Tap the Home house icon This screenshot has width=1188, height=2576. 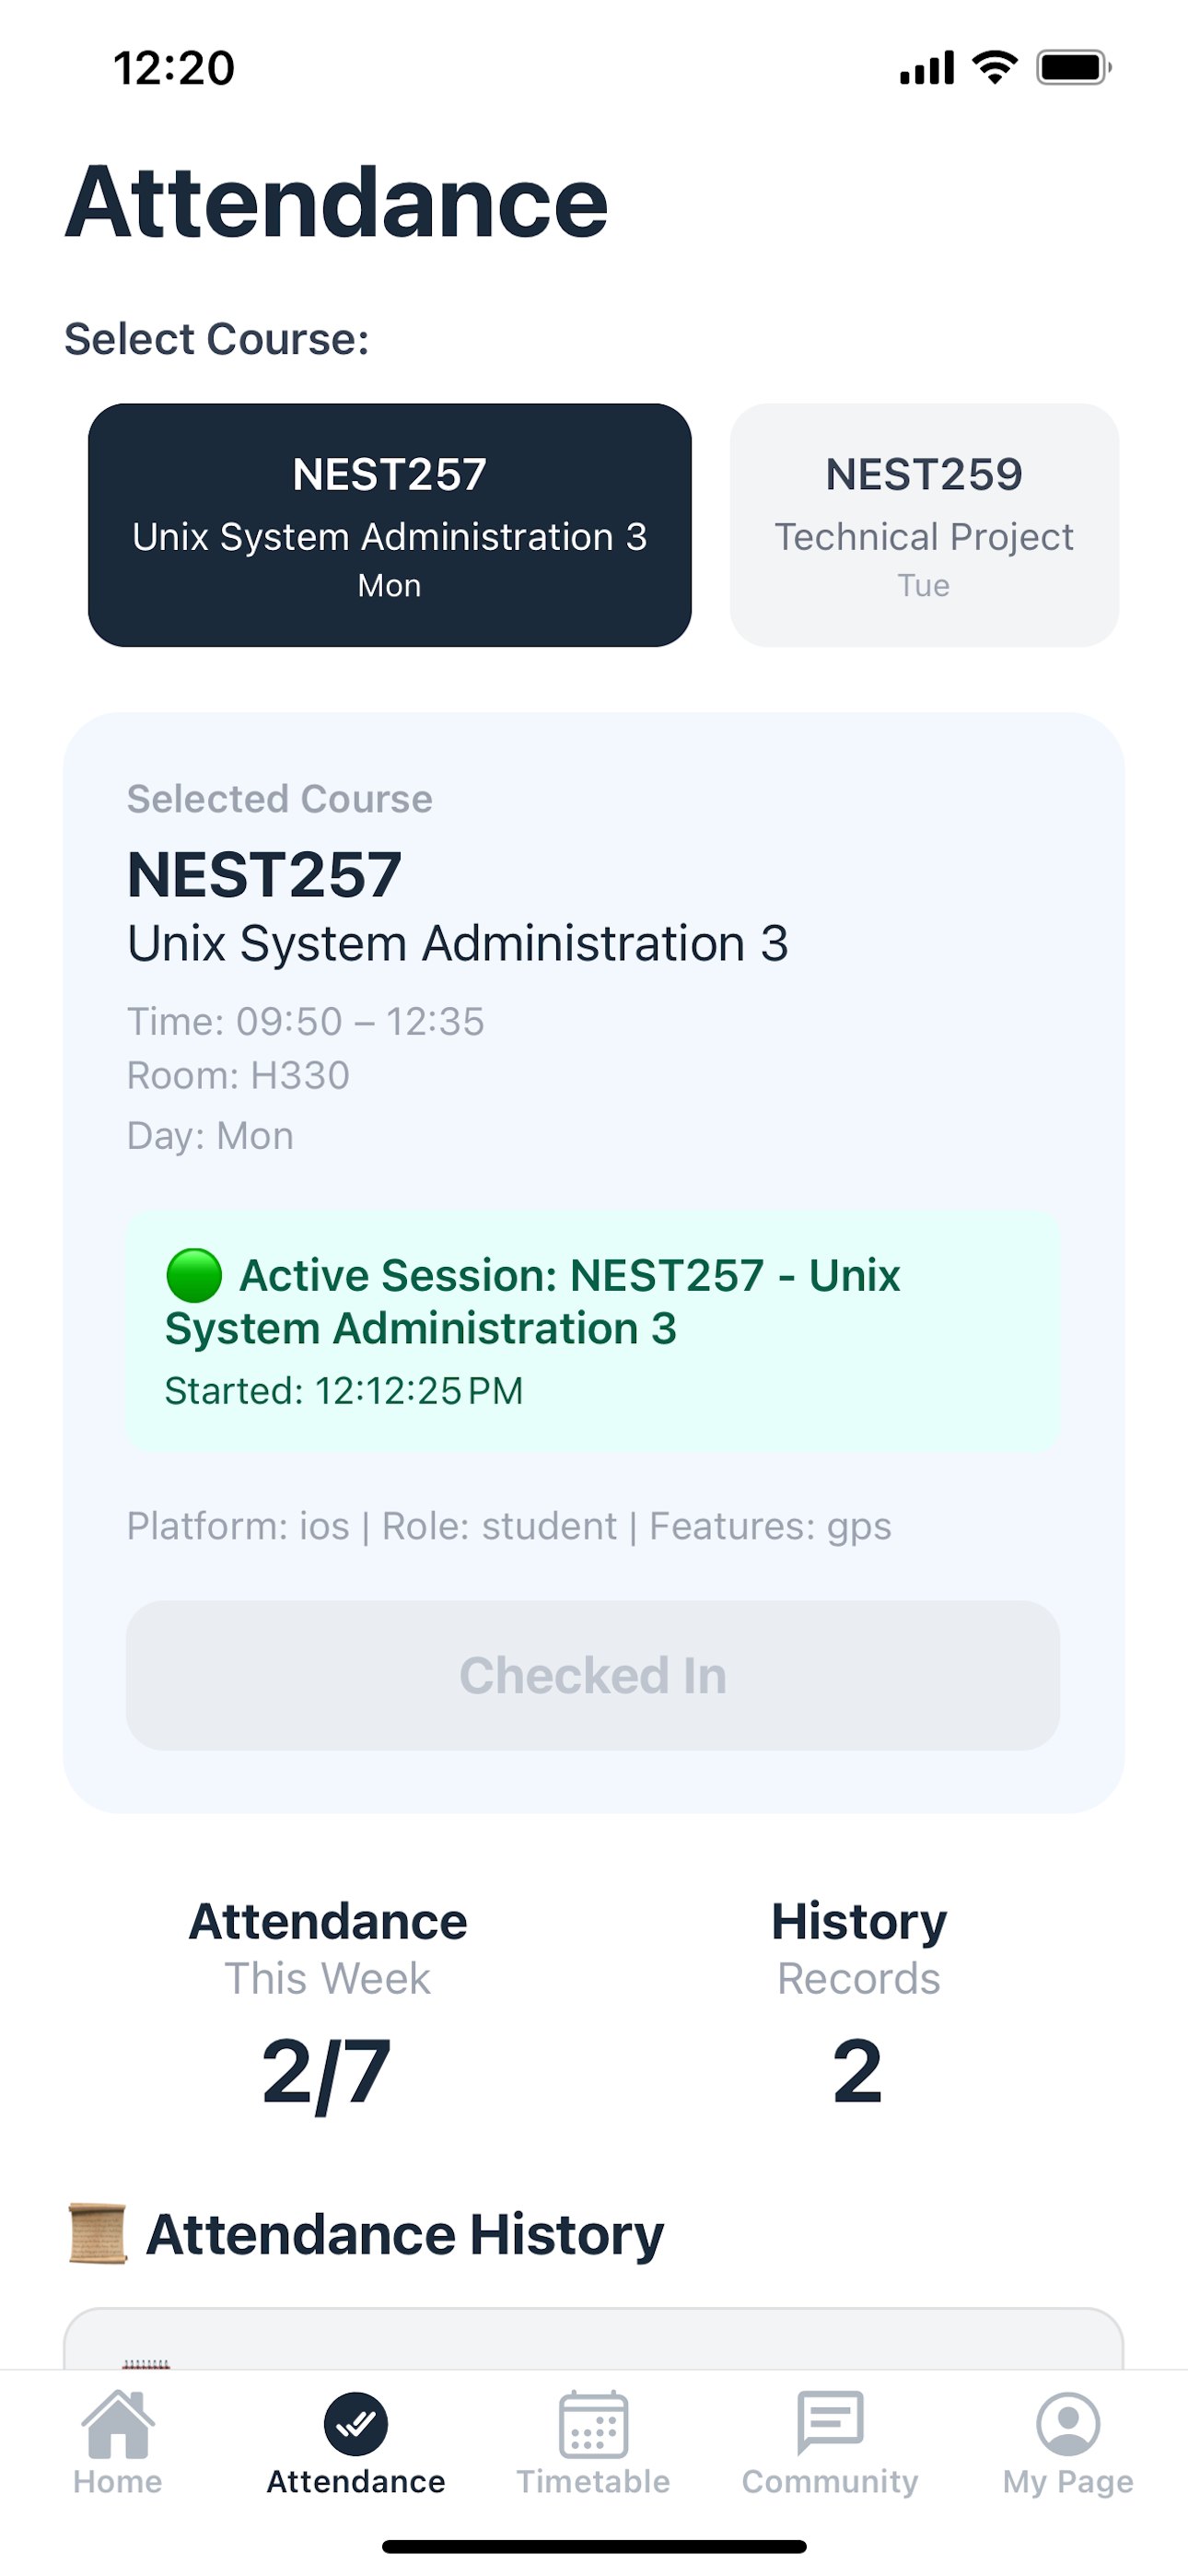[118, 2423]
